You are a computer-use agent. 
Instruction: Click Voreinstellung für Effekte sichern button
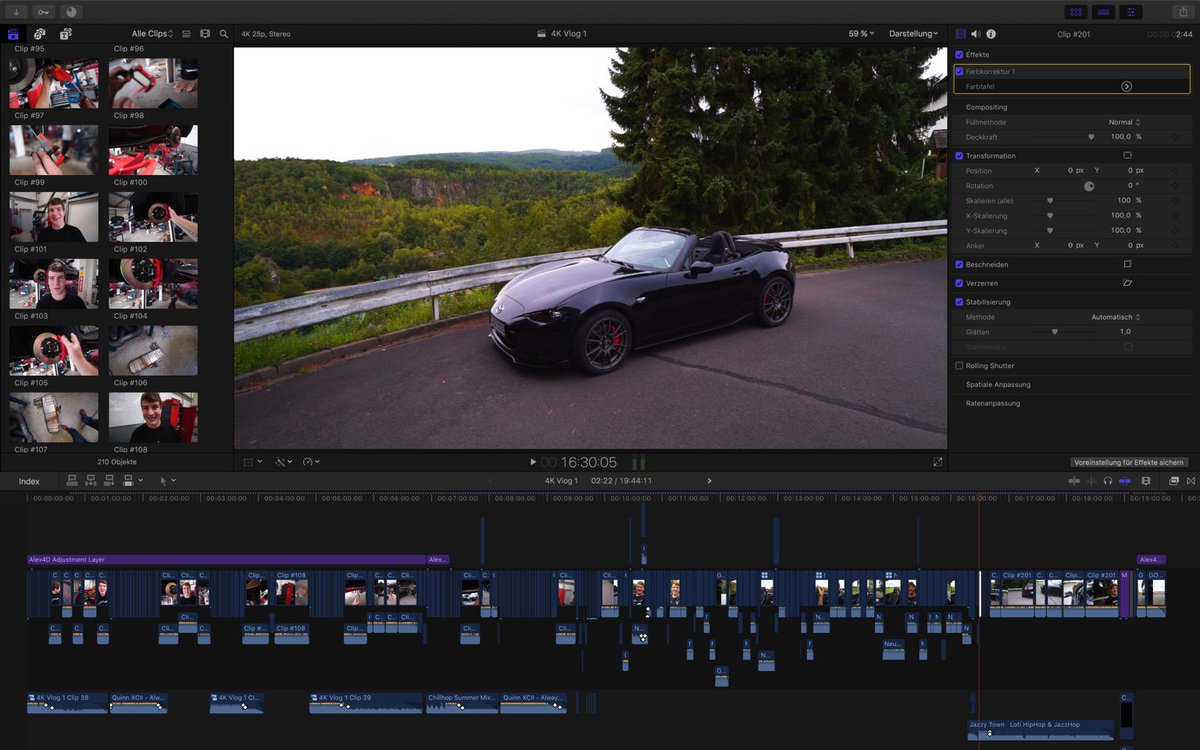(1129, 462)
